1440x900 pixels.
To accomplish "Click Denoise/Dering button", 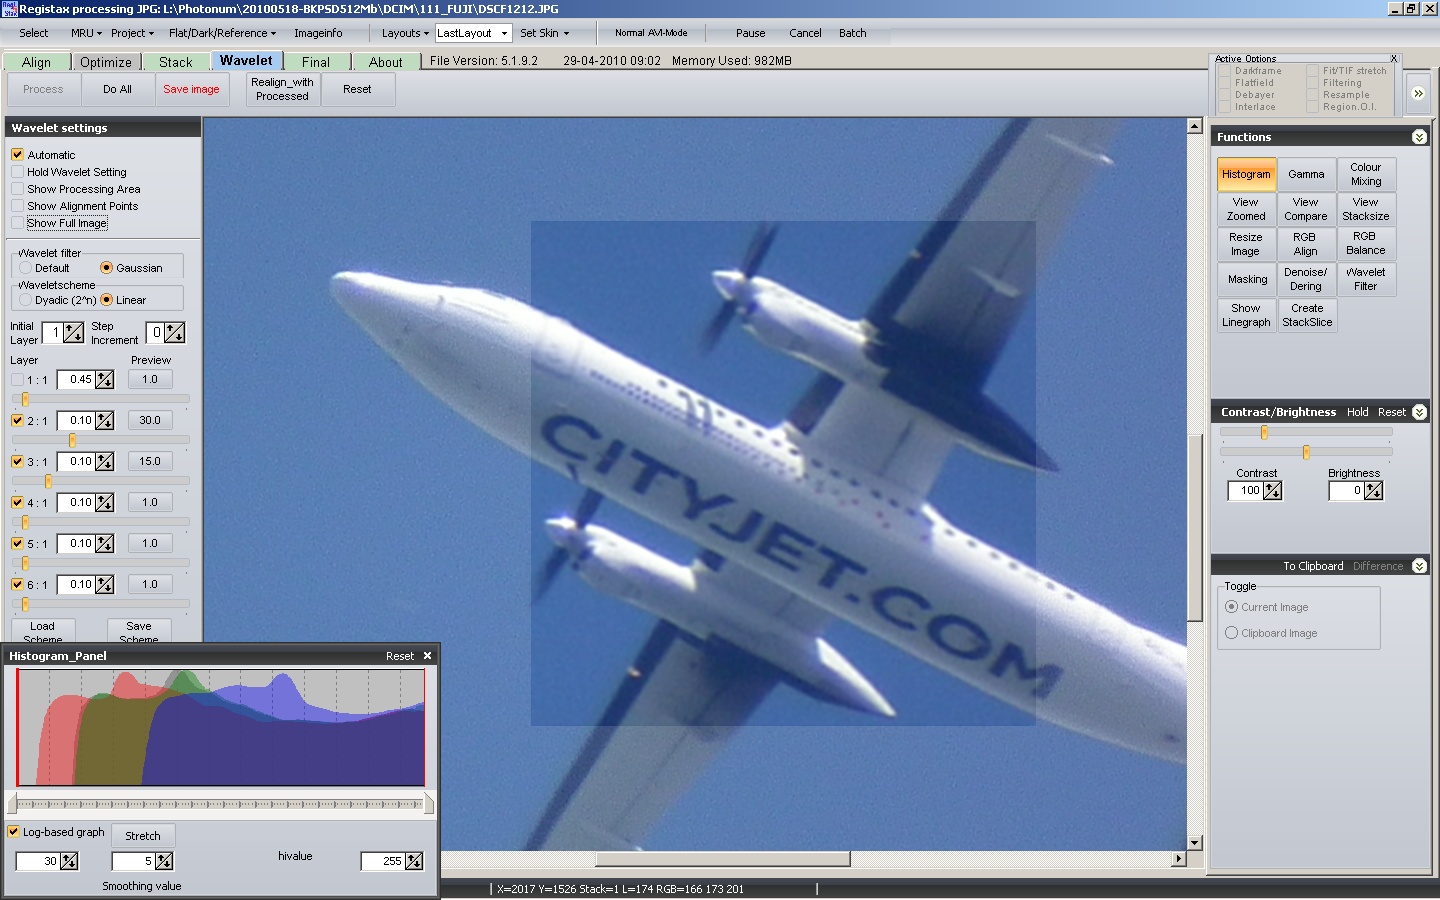I will click(1306, 279).
